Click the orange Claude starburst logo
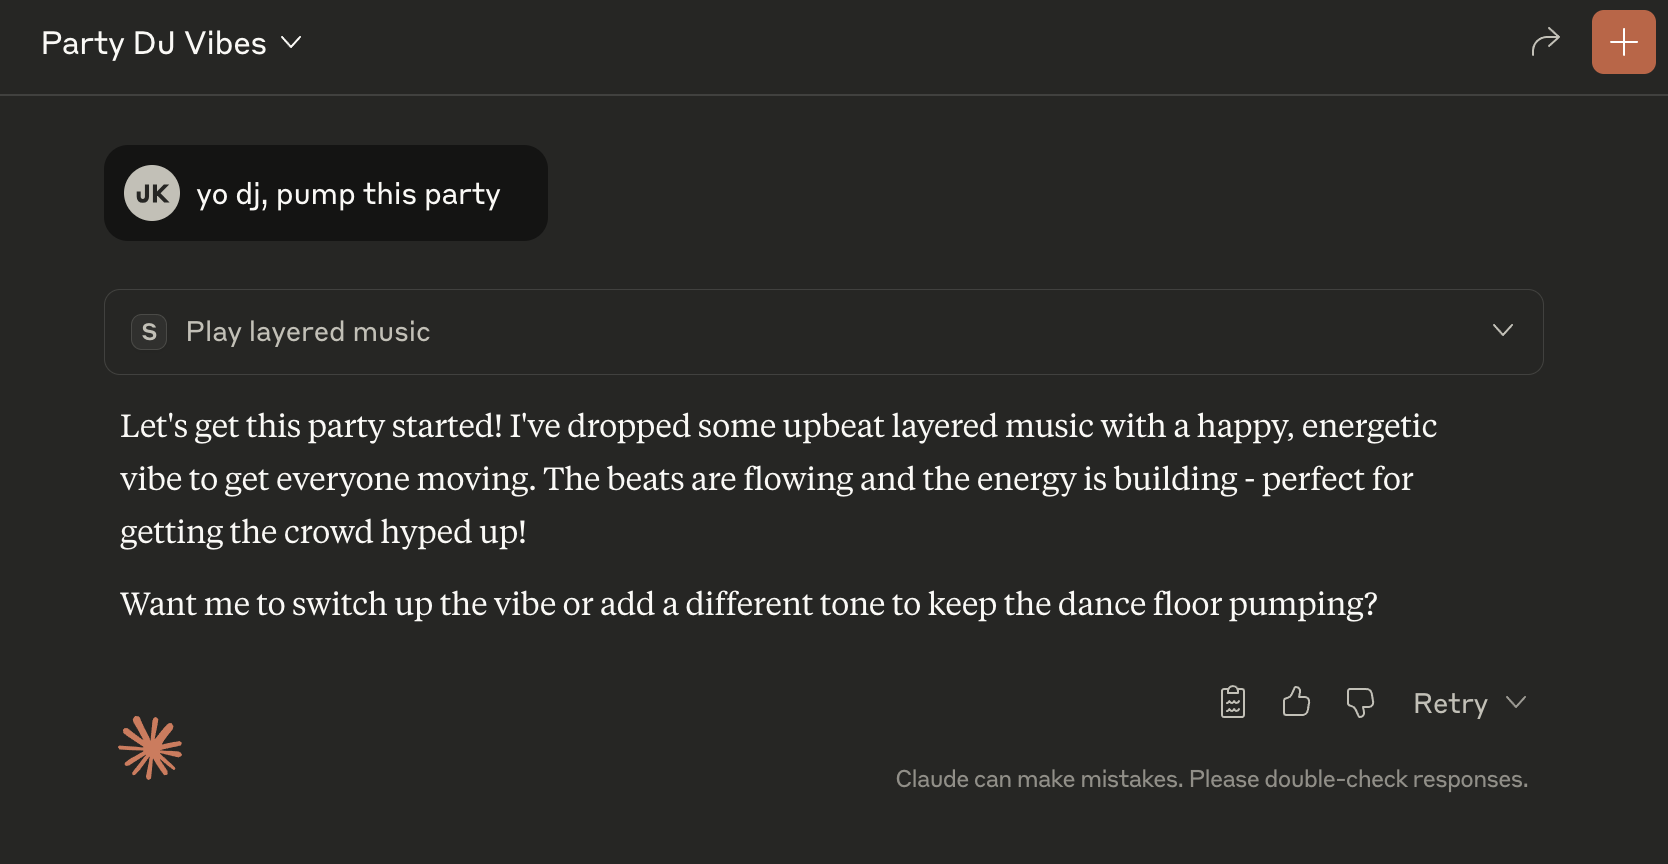 (x=150, y=748)
